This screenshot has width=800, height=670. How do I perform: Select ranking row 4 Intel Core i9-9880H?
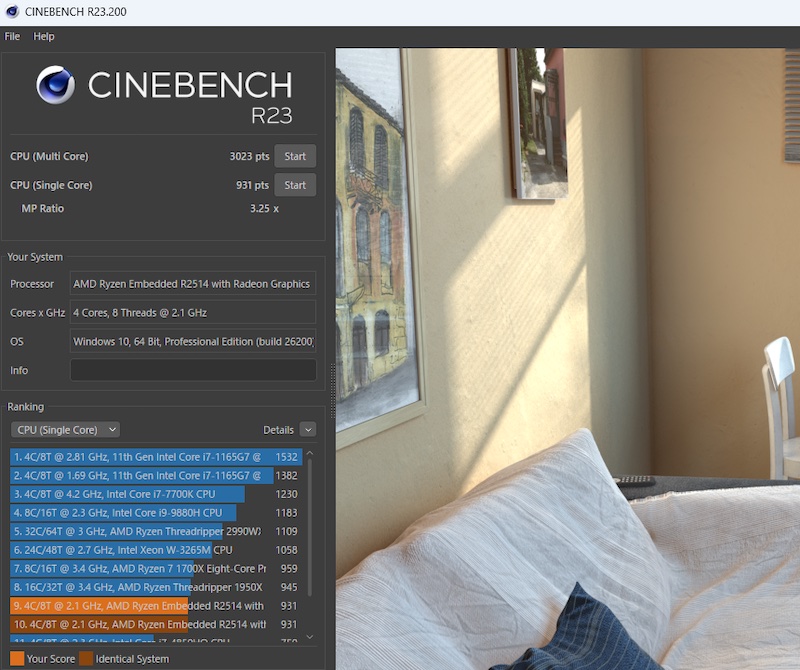[x=155, y=513]
